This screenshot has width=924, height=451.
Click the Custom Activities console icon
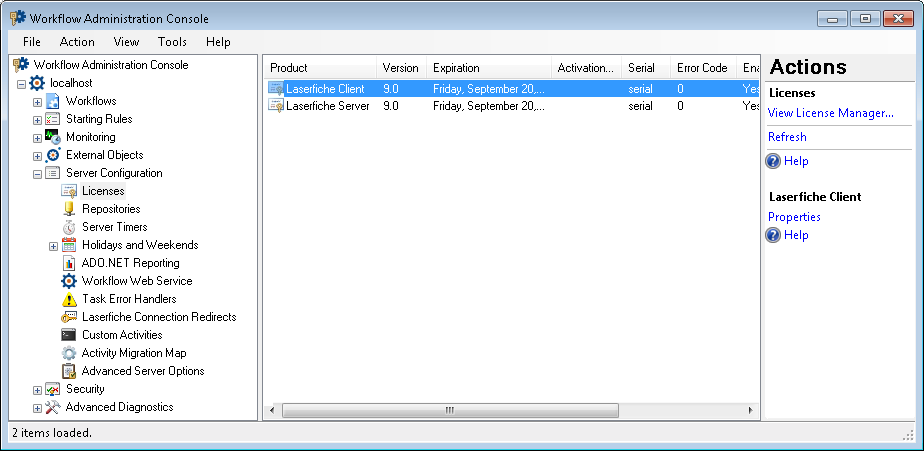[69, 335]
